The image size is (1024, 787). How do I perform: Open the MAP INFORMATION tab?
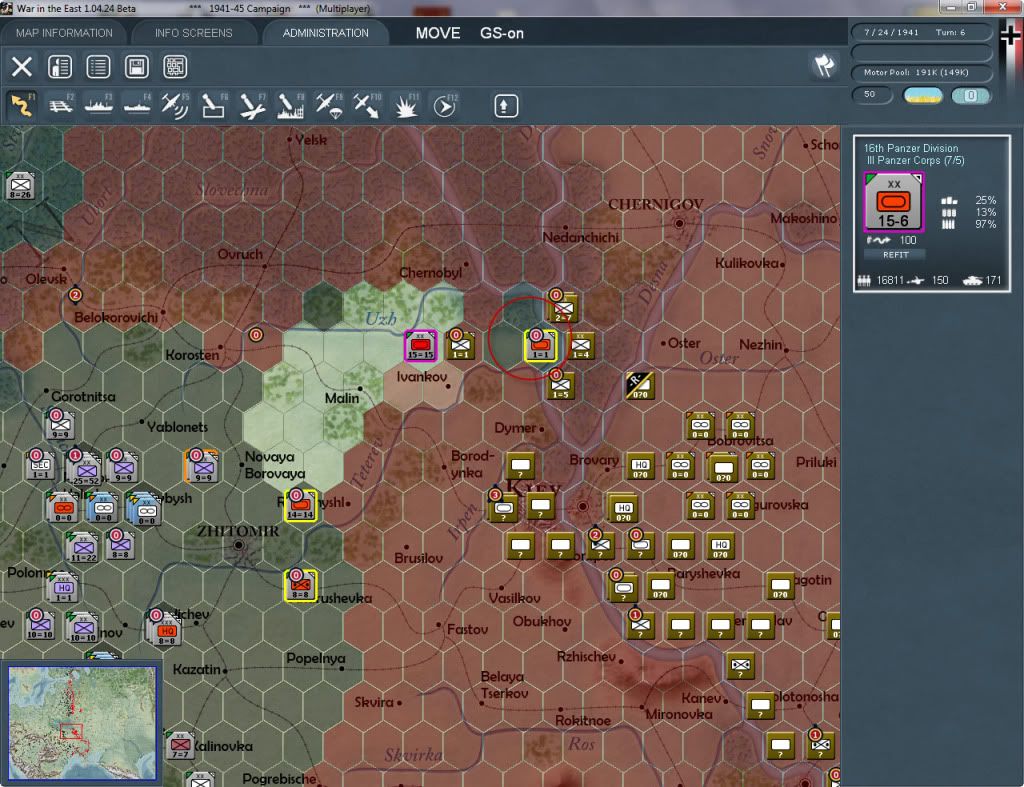(x=64, y=33)
